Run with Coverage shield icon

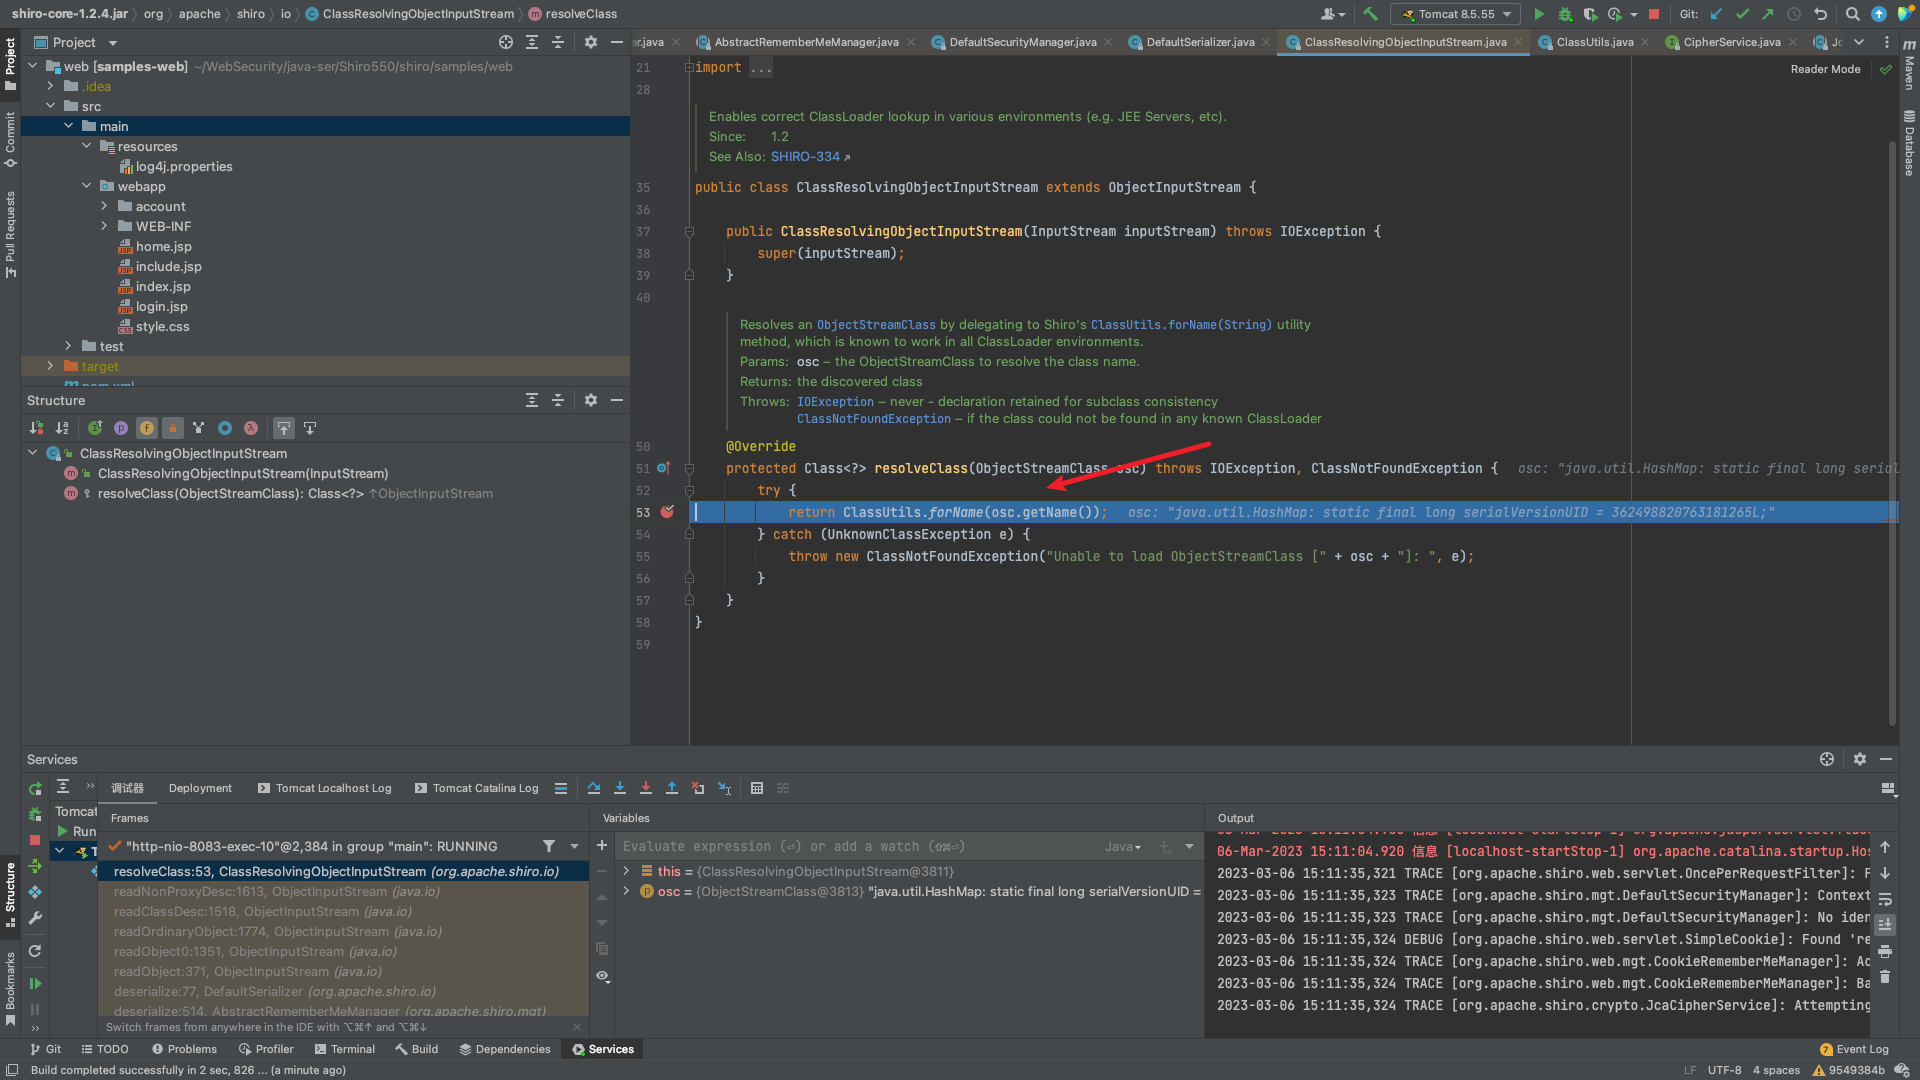(1591, 14)
